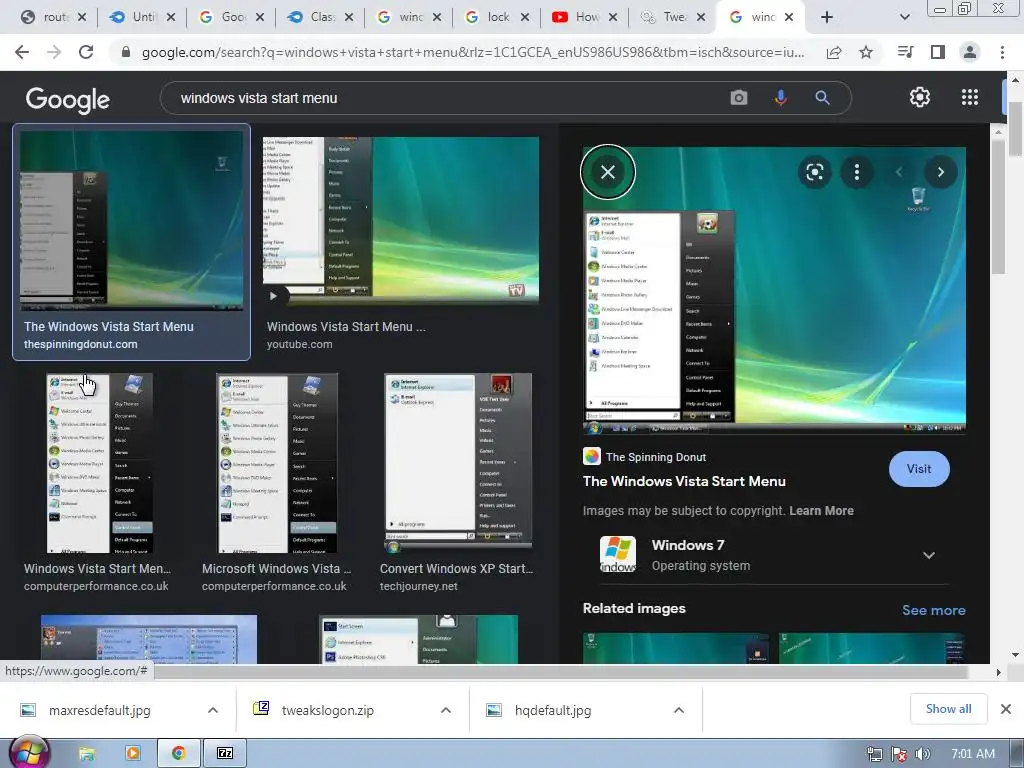Open the Chrome three-dot menu
Viewport: 1024px width, 768px height.
1002,52
